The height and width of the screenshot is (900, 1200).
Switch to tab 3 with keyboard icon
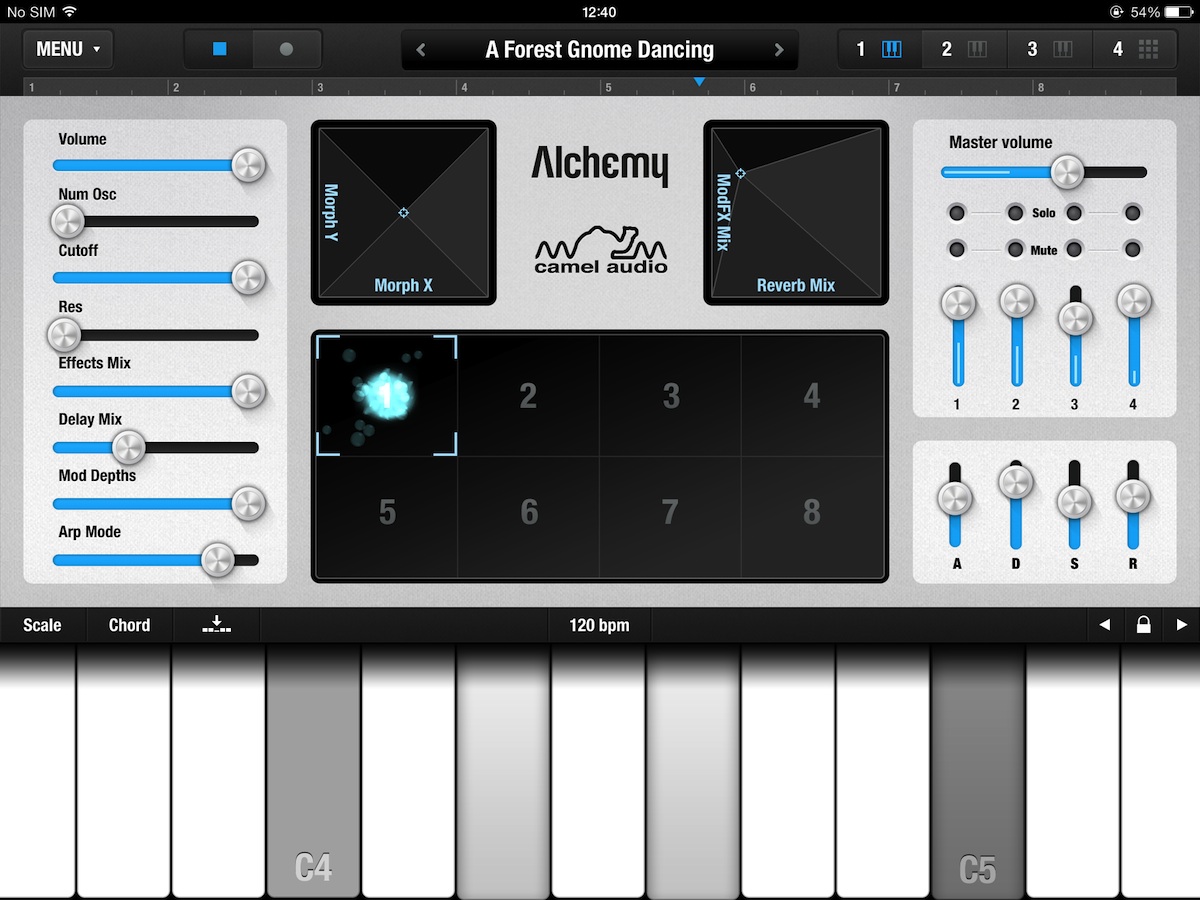[1049, 49]
